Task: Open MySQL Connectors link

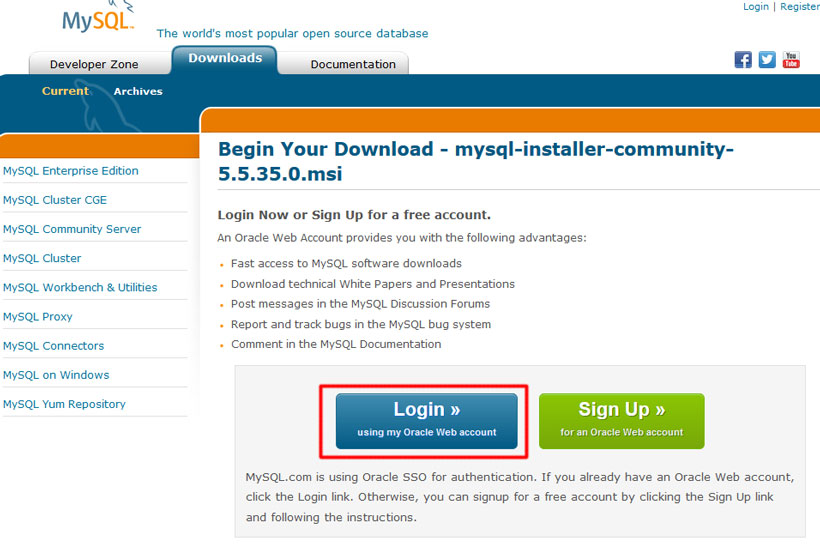Action: [53, 346]
